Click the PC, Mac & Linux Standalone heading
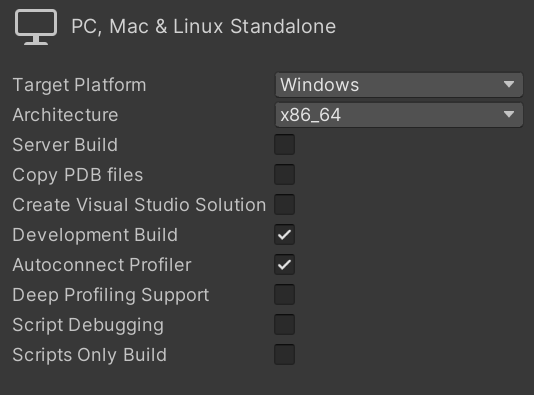The image size is (534, 395). click(x=204, y=26)
